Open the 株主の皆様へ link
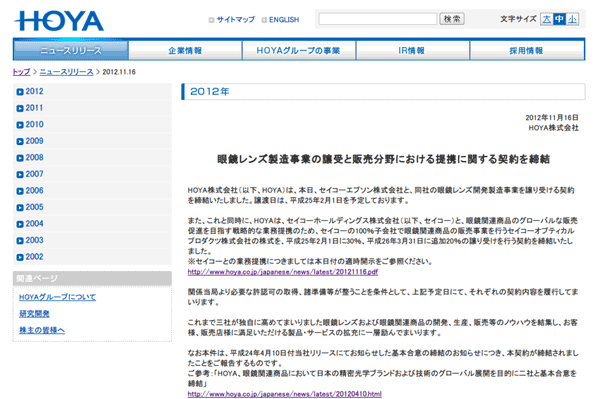This screenshot has width=600, height=399. [x=42, y=330]
